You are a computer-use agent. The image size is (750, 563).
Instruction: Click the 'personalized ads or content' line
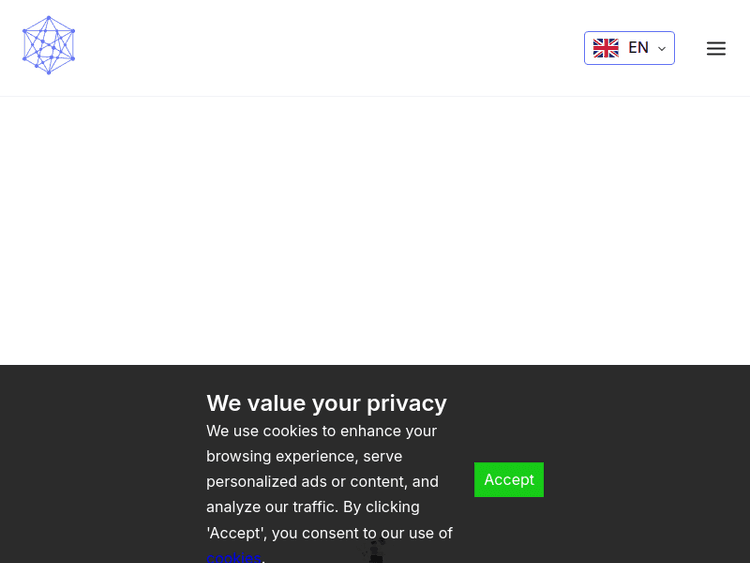(322, 481)
